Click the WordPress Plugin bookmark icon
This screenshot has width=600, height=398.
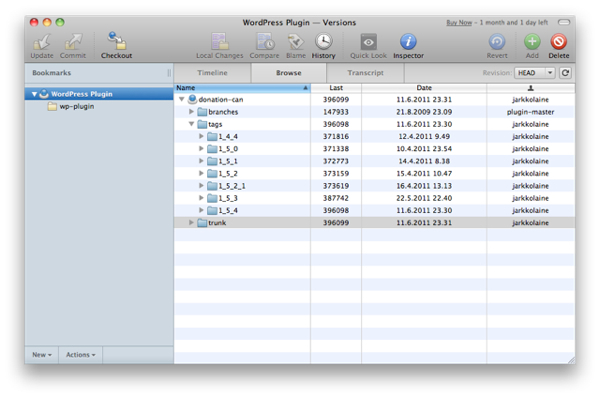click(44, 94)
